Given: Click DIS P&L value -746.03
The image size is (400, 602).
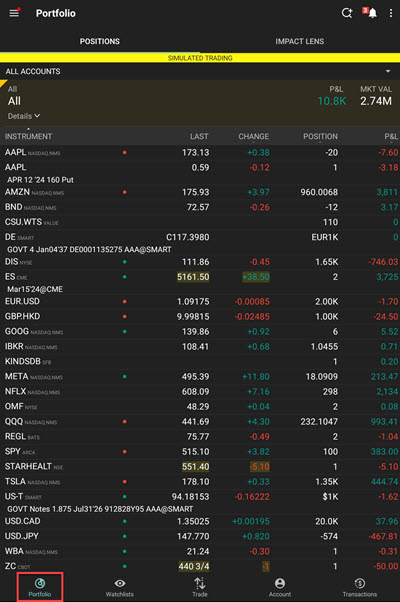Looking at the screenshot, I should [383, 262].
